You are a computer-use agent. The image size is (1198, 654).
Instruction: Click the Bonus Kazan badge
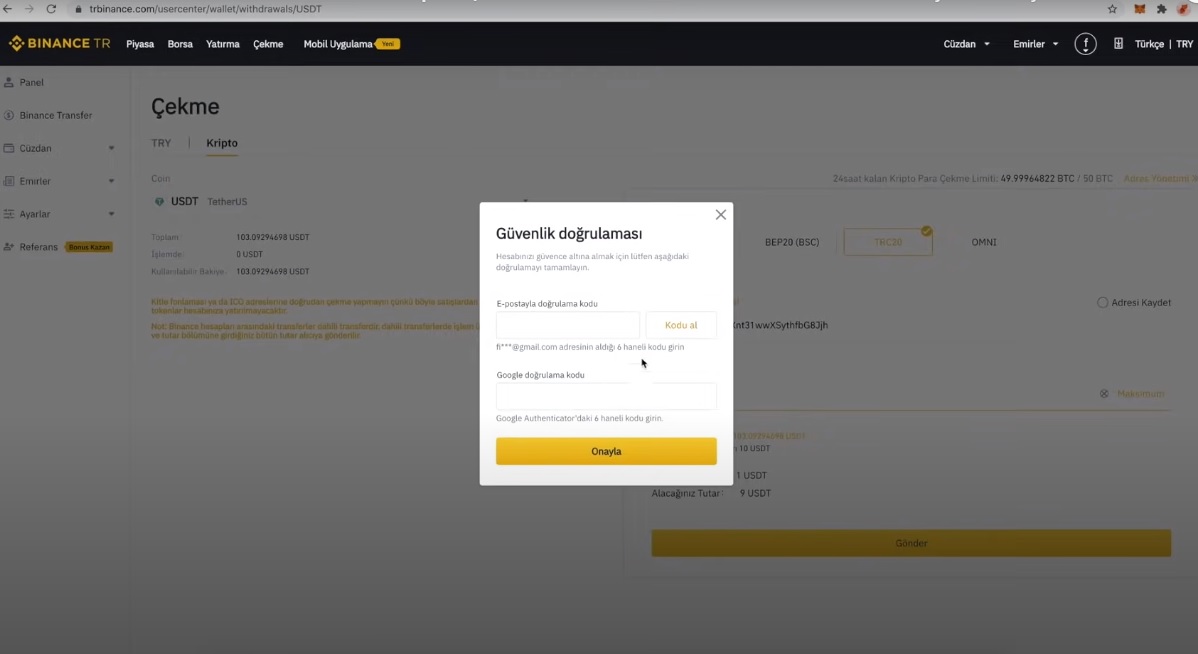pos(89,247)
